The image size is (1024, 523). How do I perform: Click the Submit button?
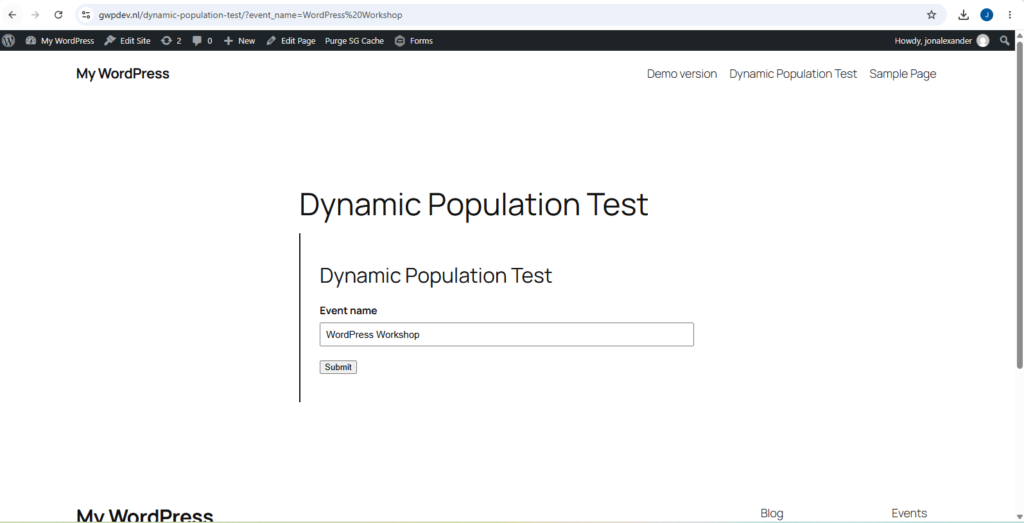(338, 367)
